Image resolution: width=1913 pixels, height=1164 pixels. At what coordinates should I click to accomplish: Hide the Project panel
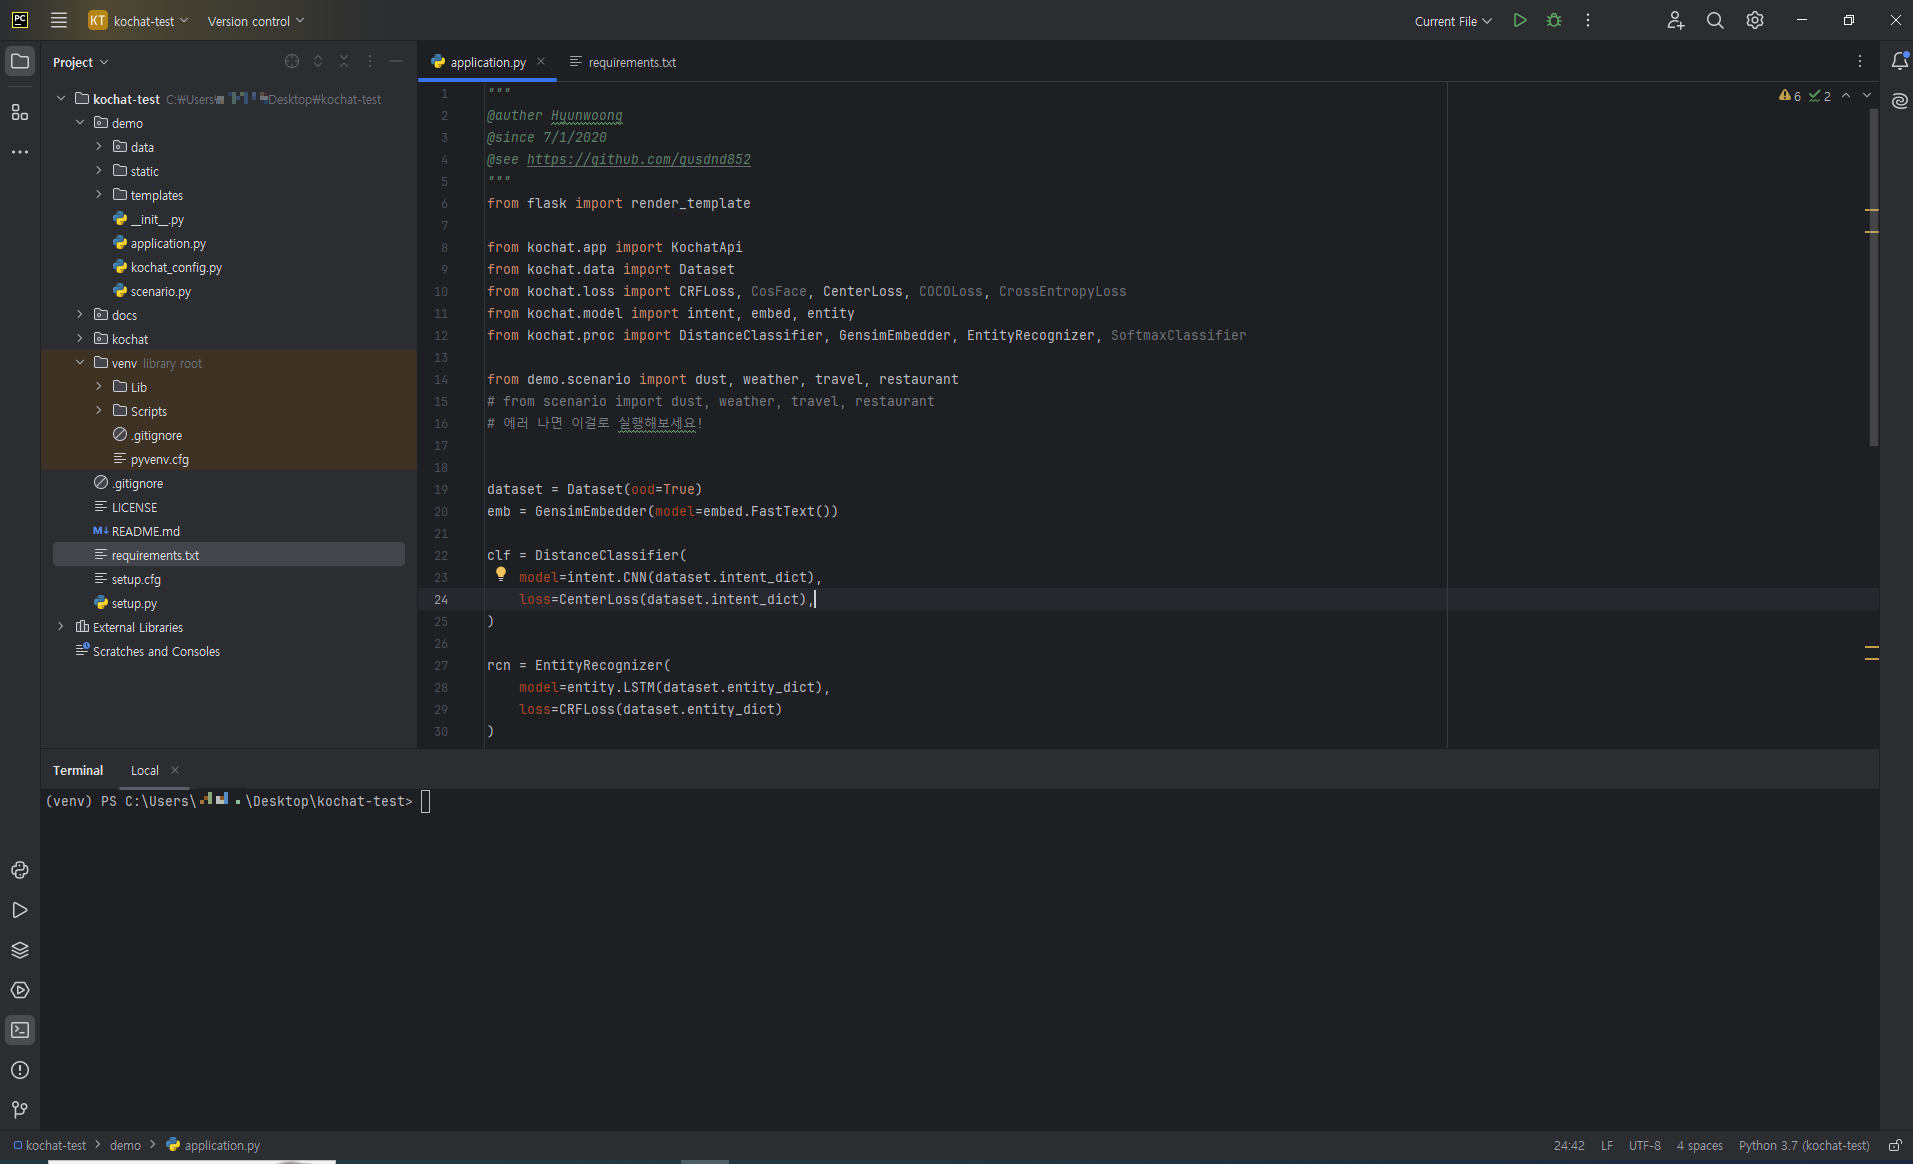pyautogui.click(x=396, y=61)
